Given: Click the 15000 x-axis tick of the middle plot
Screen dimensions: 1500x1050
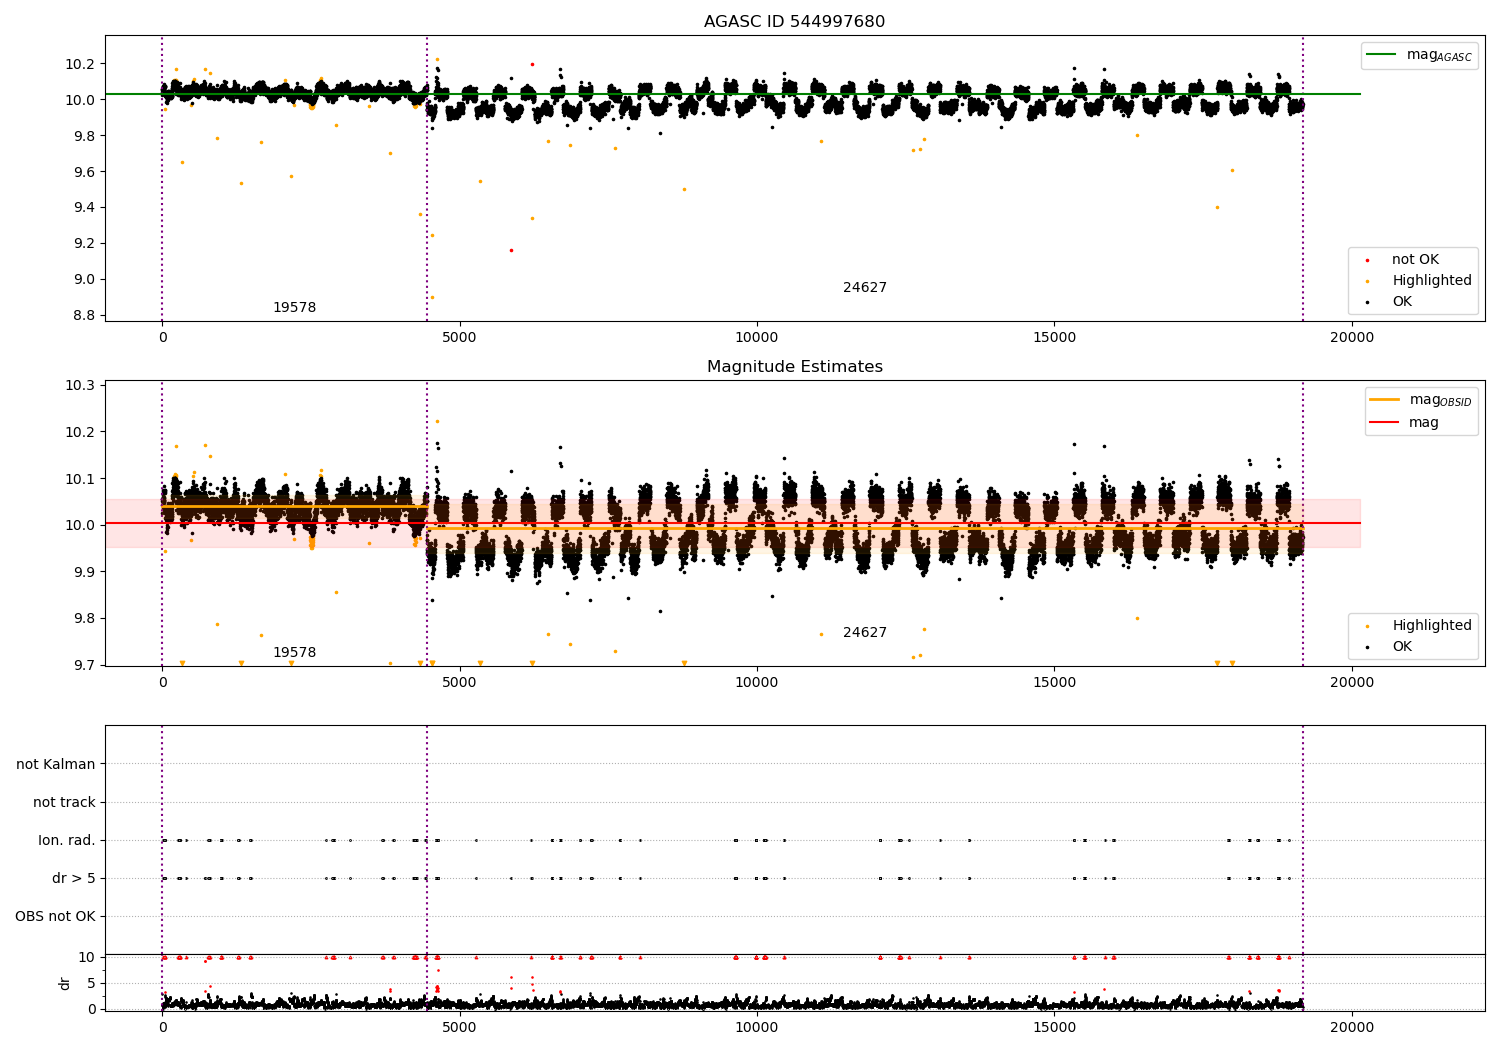Looking at the screenshot, I should click(1054, 682).
